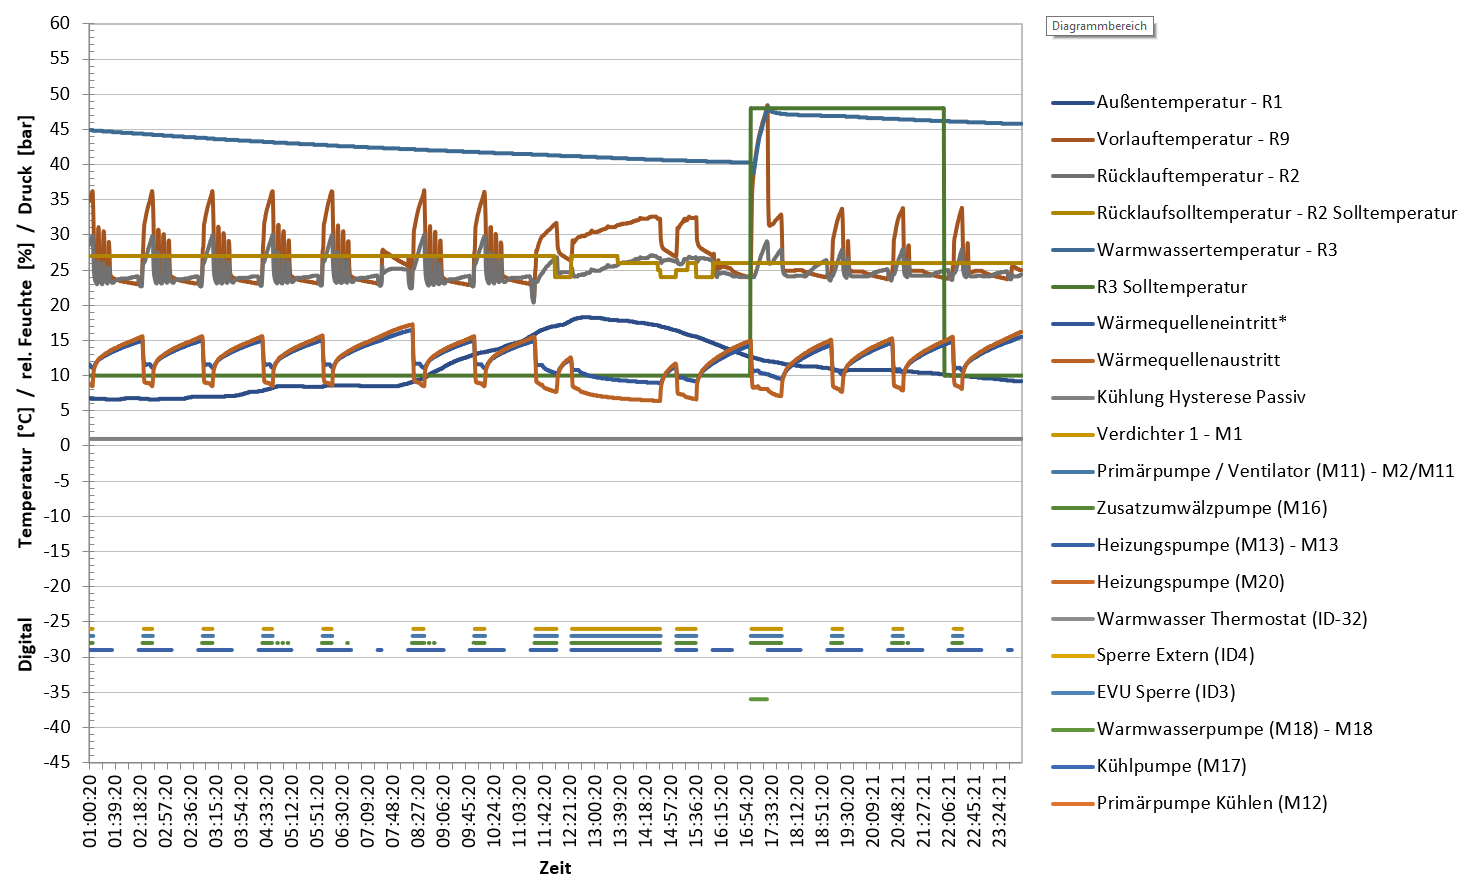Select the Warmwassertemperatur - R3 legend entry
The width and height of the screenshot is (1475, 891).
pos(1216,250)
